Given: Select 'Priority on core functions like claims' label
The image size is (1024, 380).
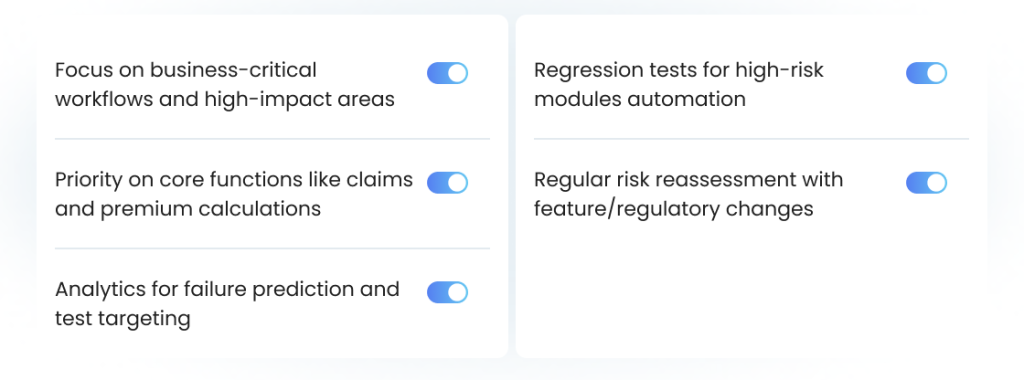Looking at the screenshot, I should 234,194.
